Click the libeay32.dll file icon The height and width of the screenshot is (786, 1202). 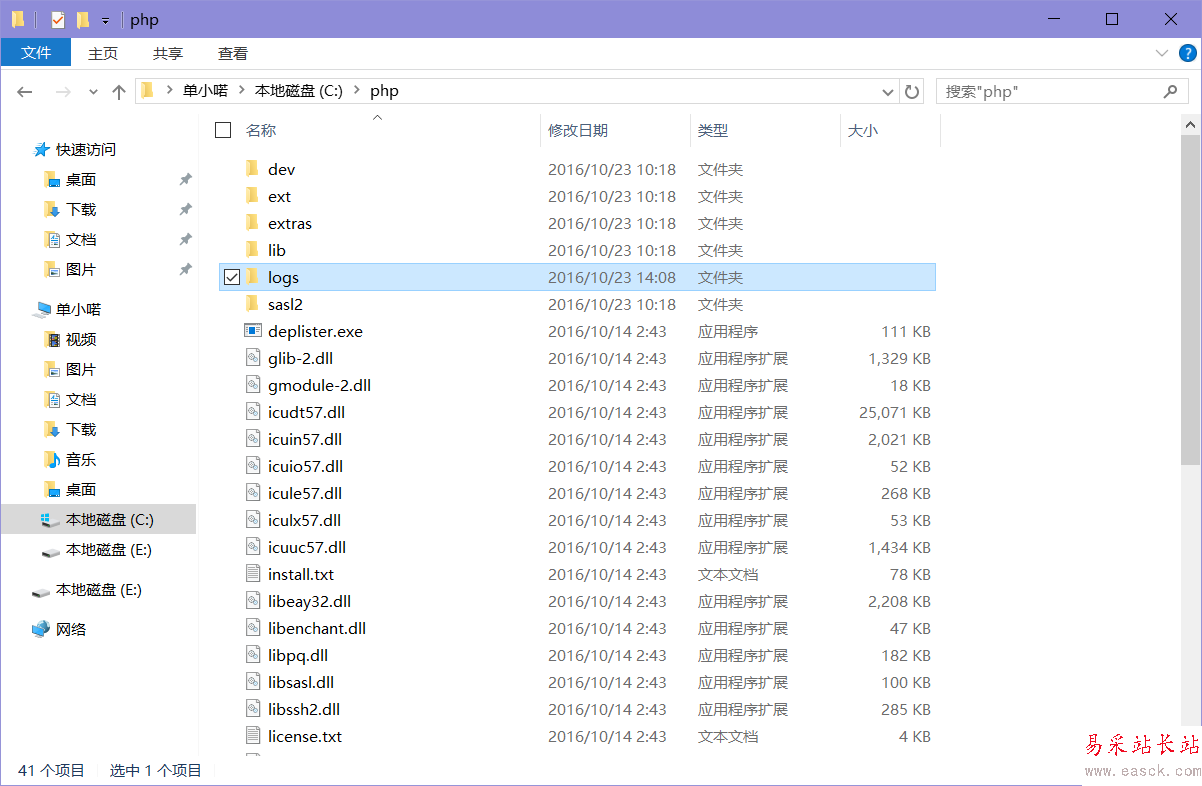click(x=253, y=601)
